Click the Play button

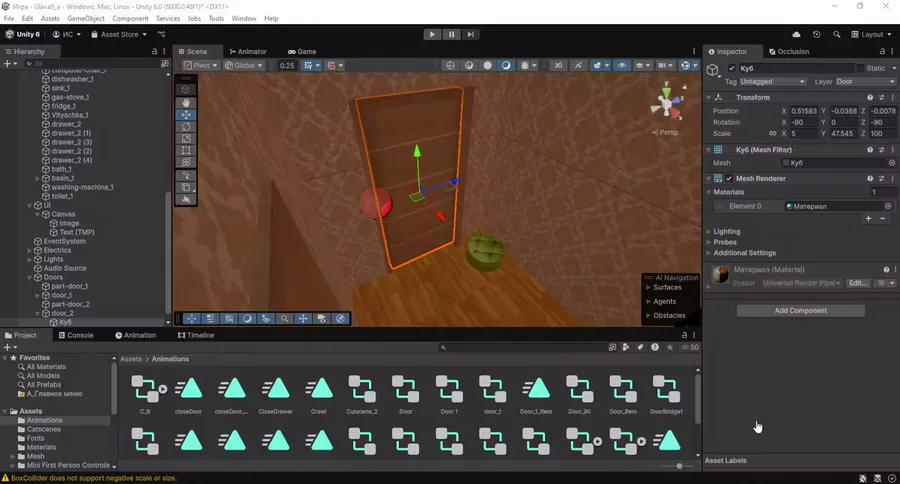click(x=432, y=34)
